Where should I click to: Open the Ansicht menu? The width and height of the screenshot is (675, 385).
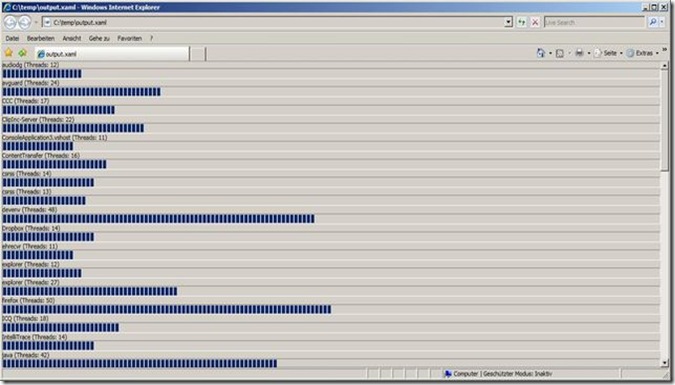(71, 38)
